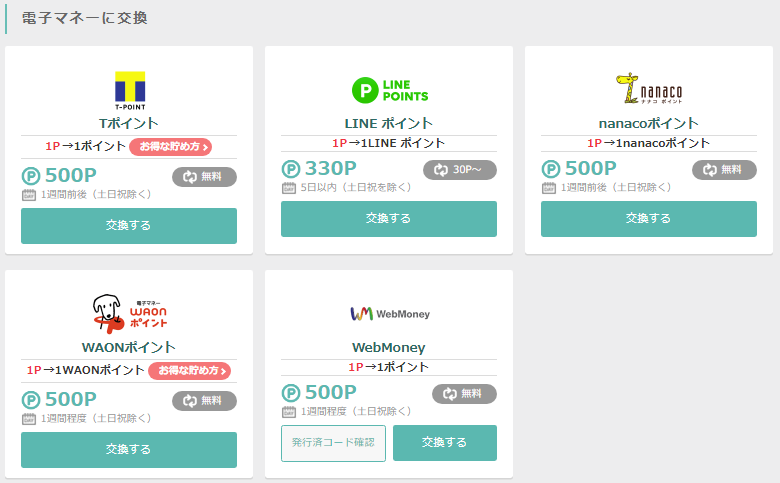
Task: Click the calendar icon under Tポイント
Action: coord(29,194)
